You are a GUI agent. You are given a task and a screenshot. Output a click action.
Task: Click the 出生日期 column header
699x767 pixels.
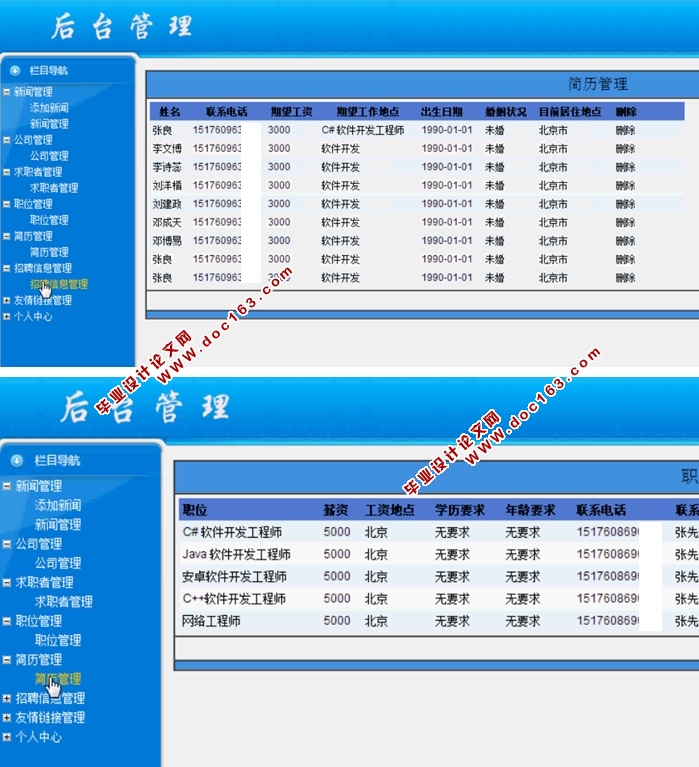442,112
